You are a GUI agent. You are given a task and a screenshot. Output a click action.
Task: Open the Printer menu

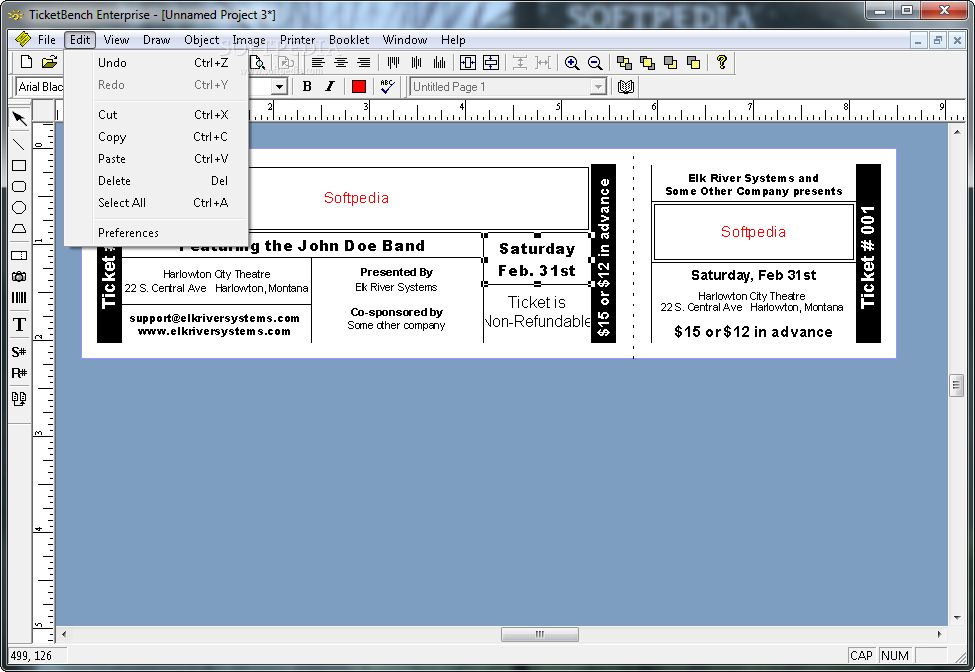(297, 40)
